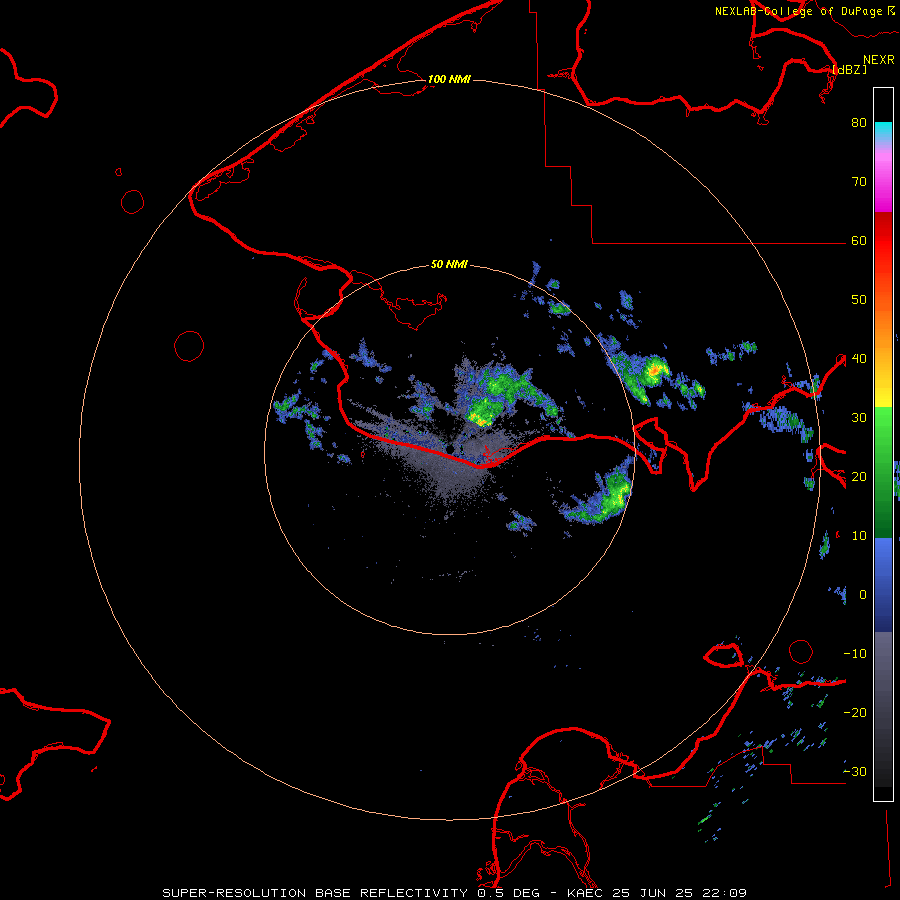
Task: Pick the red segment near 60 dBZ
Action: (883, 242)
